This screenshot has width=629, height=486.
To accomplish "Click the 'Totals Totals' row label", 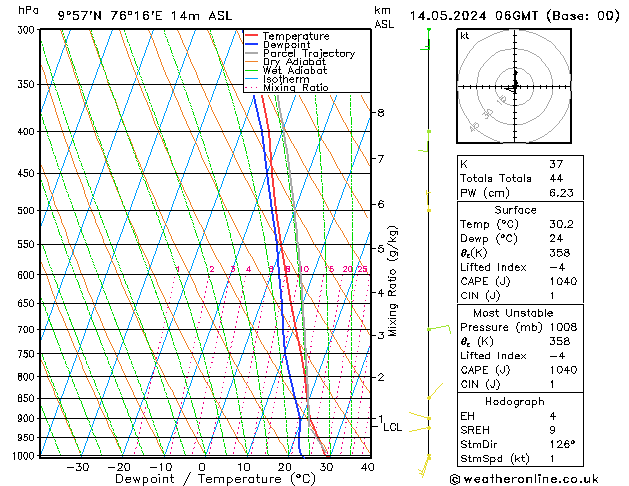I will coord(496,178).
